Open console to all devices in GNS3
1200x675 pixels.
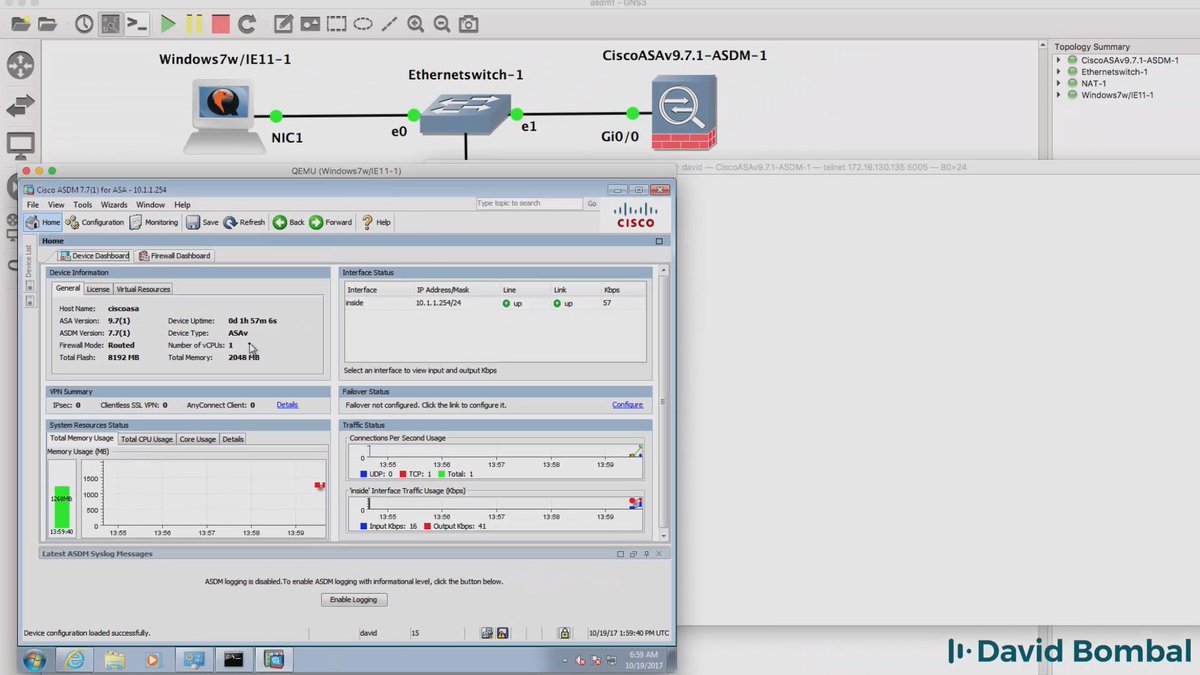137,23
